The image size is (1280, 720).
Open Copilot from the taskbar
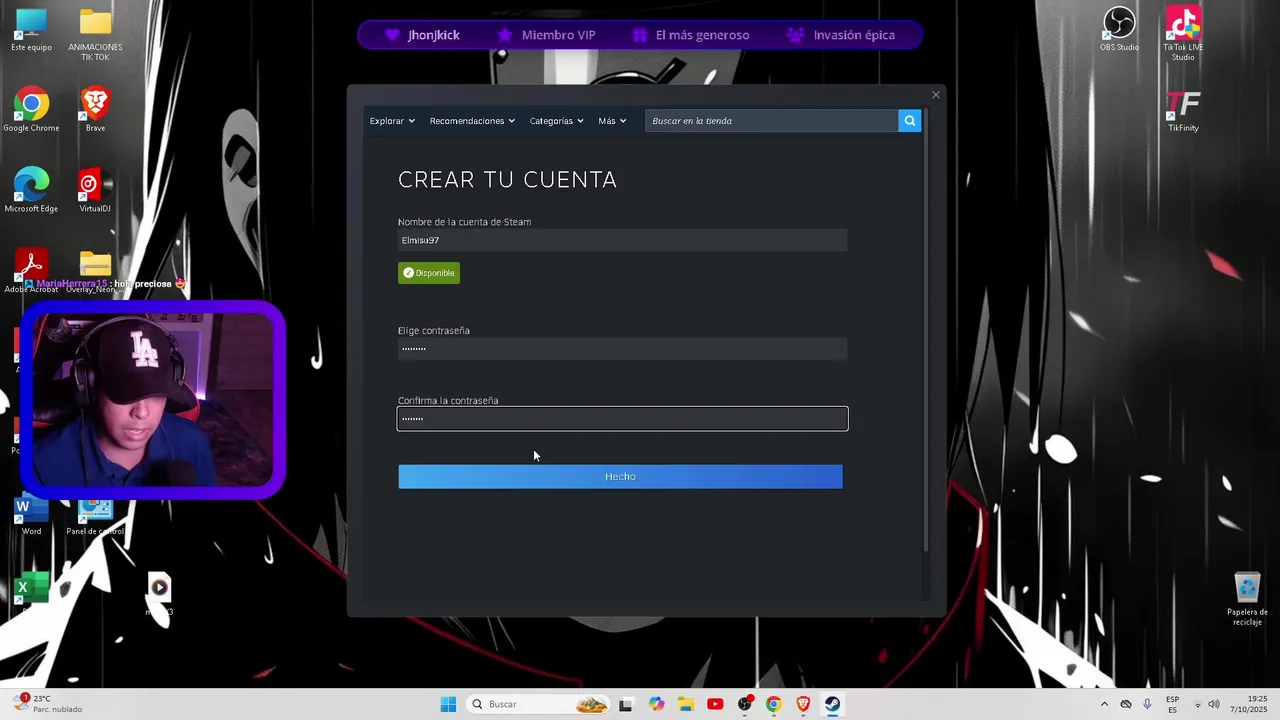(x=656, y=704)
